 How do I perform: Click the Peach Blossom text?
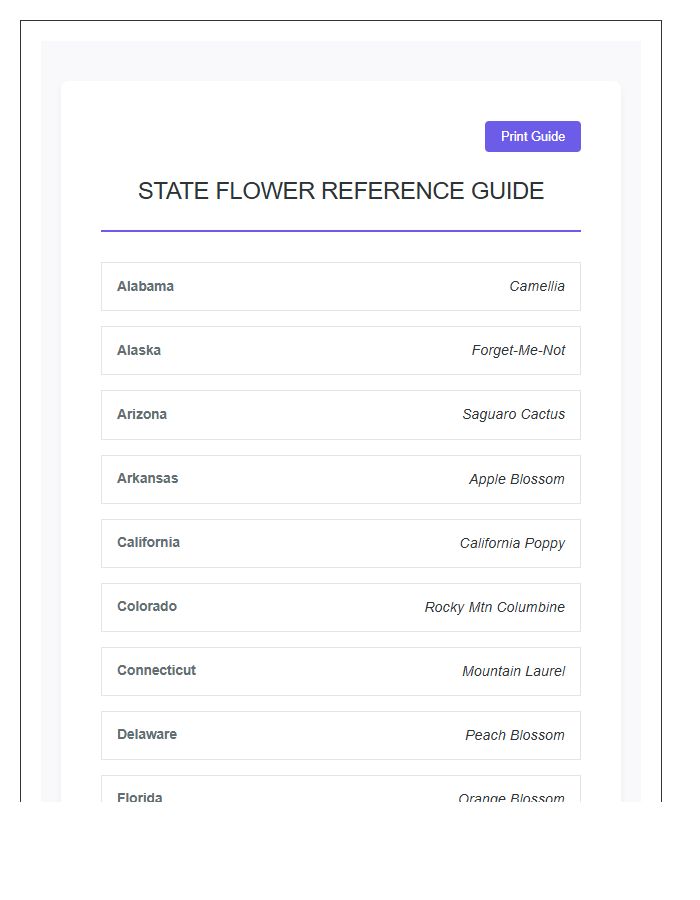point(515,735)
